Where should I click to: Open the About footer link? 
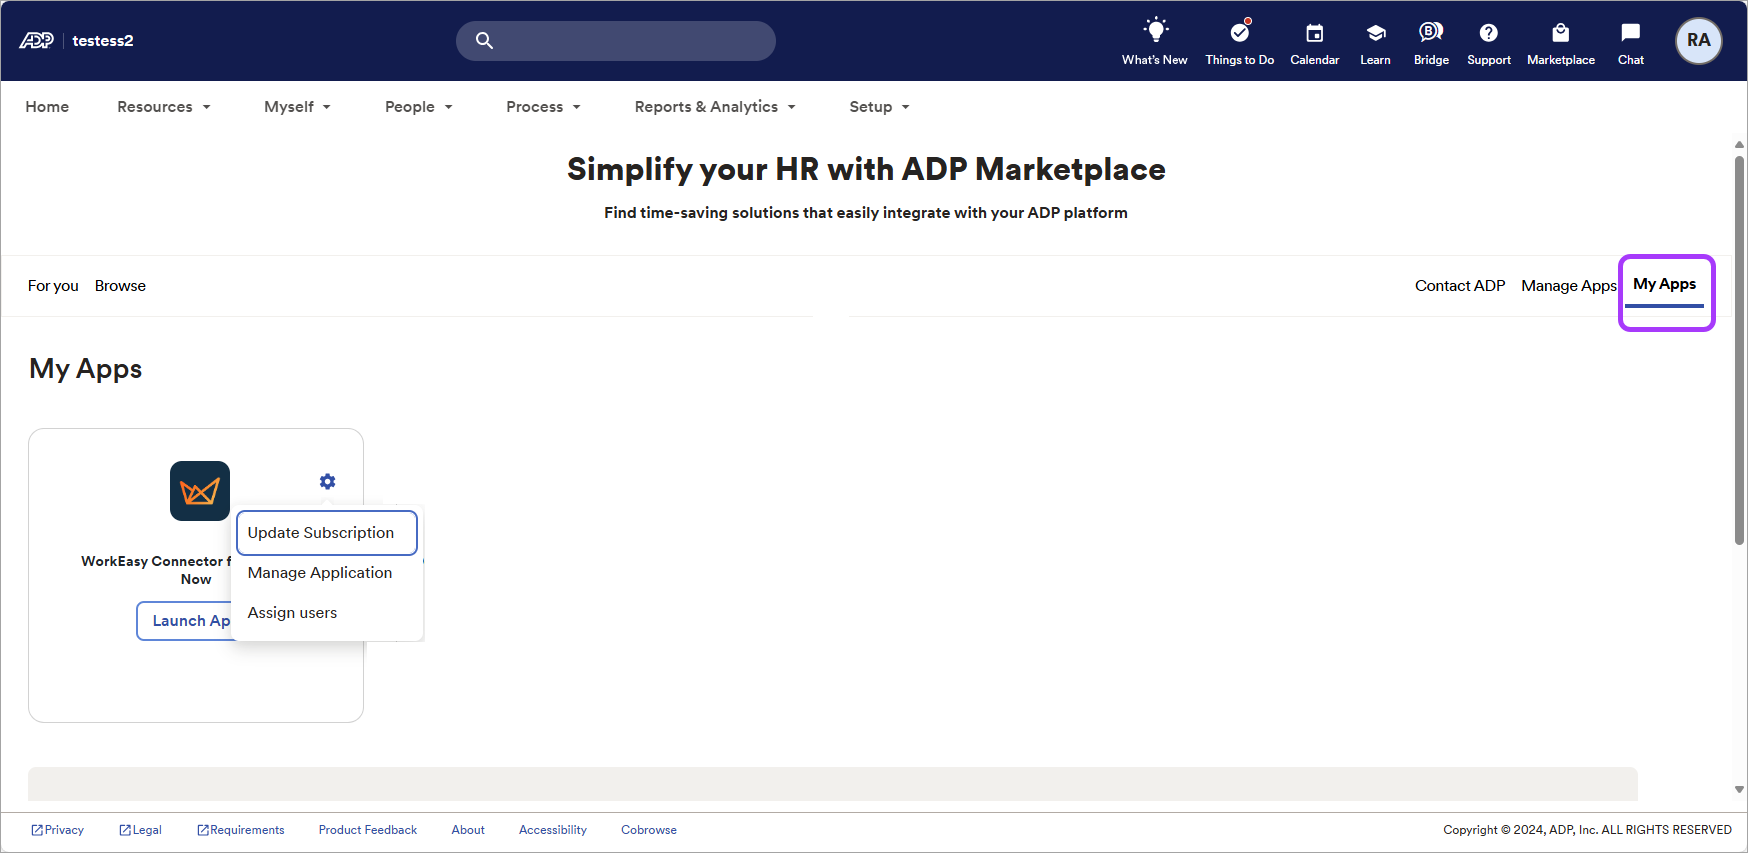click(x=468, y=830)
